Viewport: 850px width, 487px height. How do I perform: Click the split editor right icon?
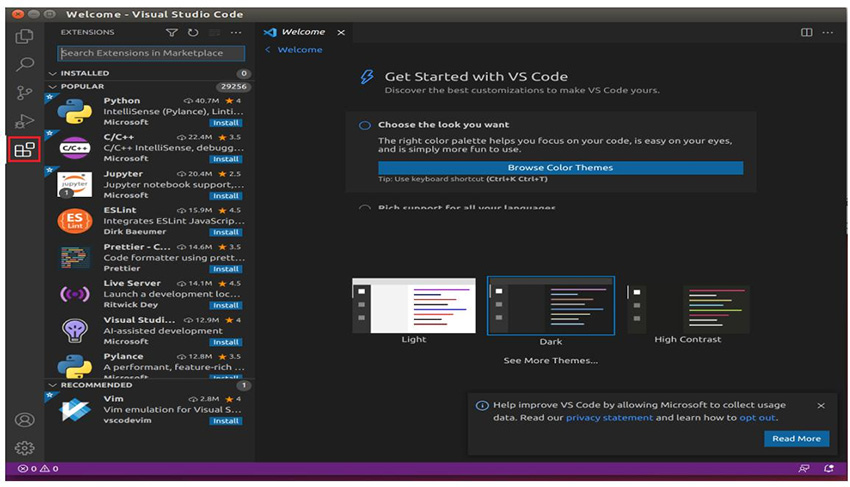point(807,33)
